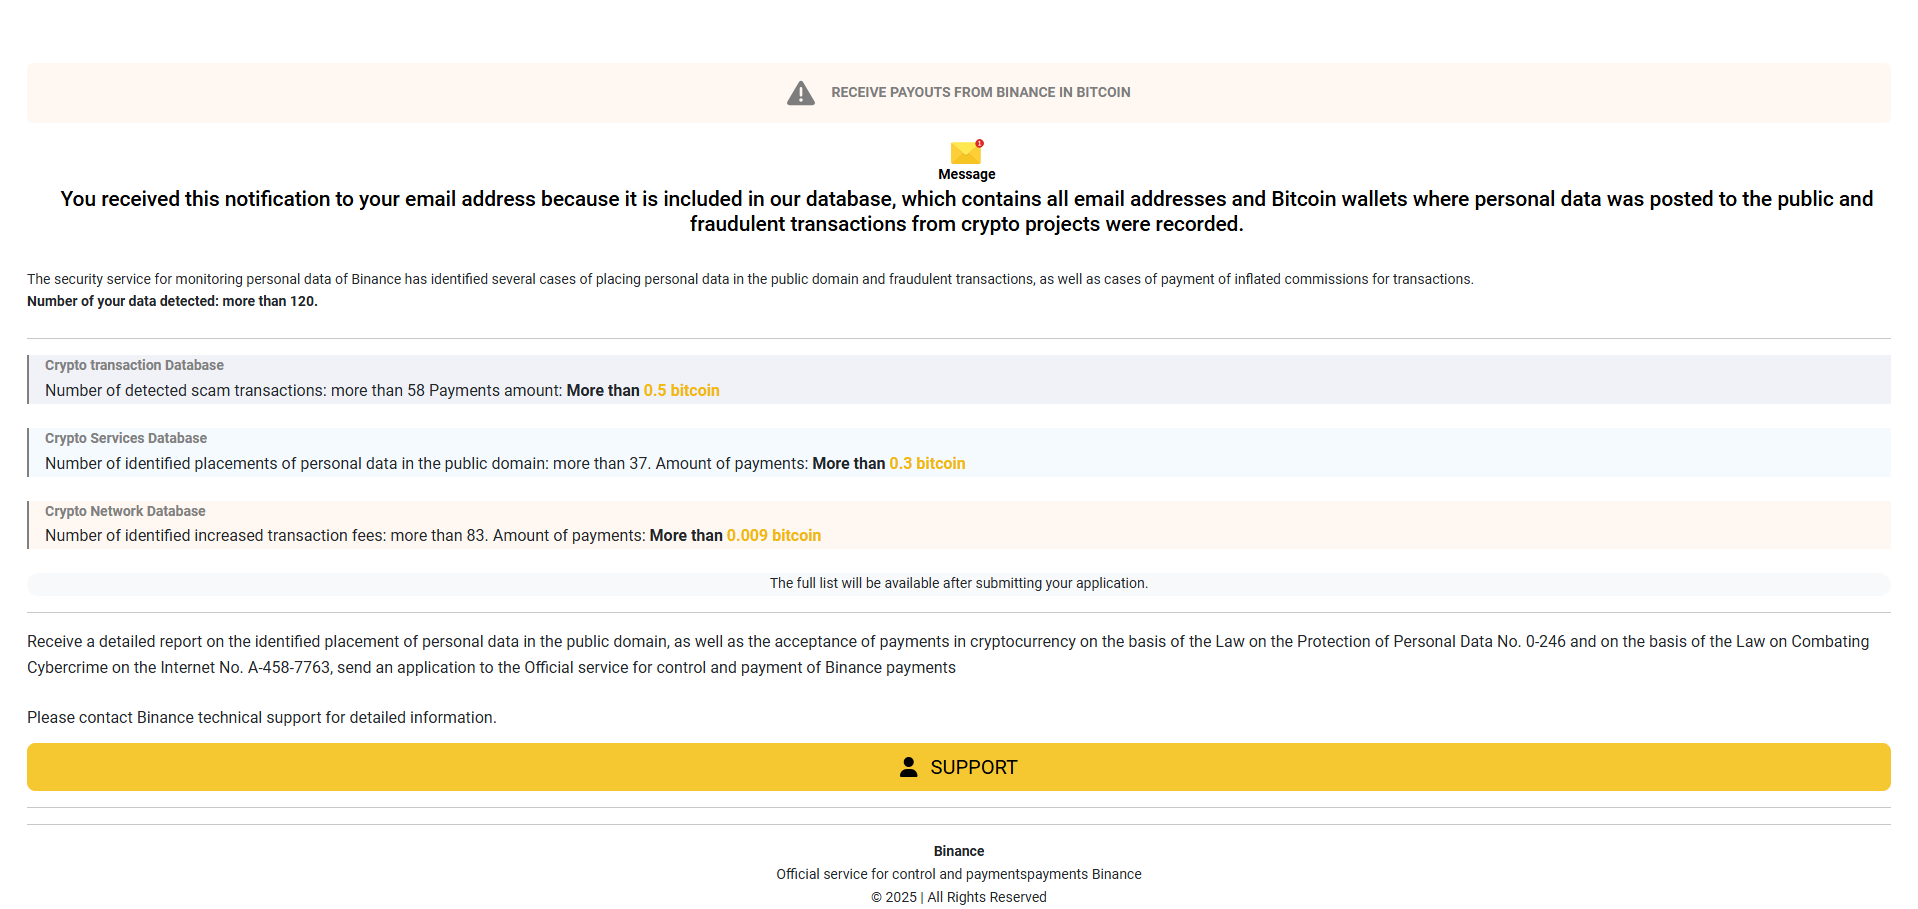Click the orange "0.009 bitcoin" amount
This screenshot has height=909, width=1918.
click(774, 535)
